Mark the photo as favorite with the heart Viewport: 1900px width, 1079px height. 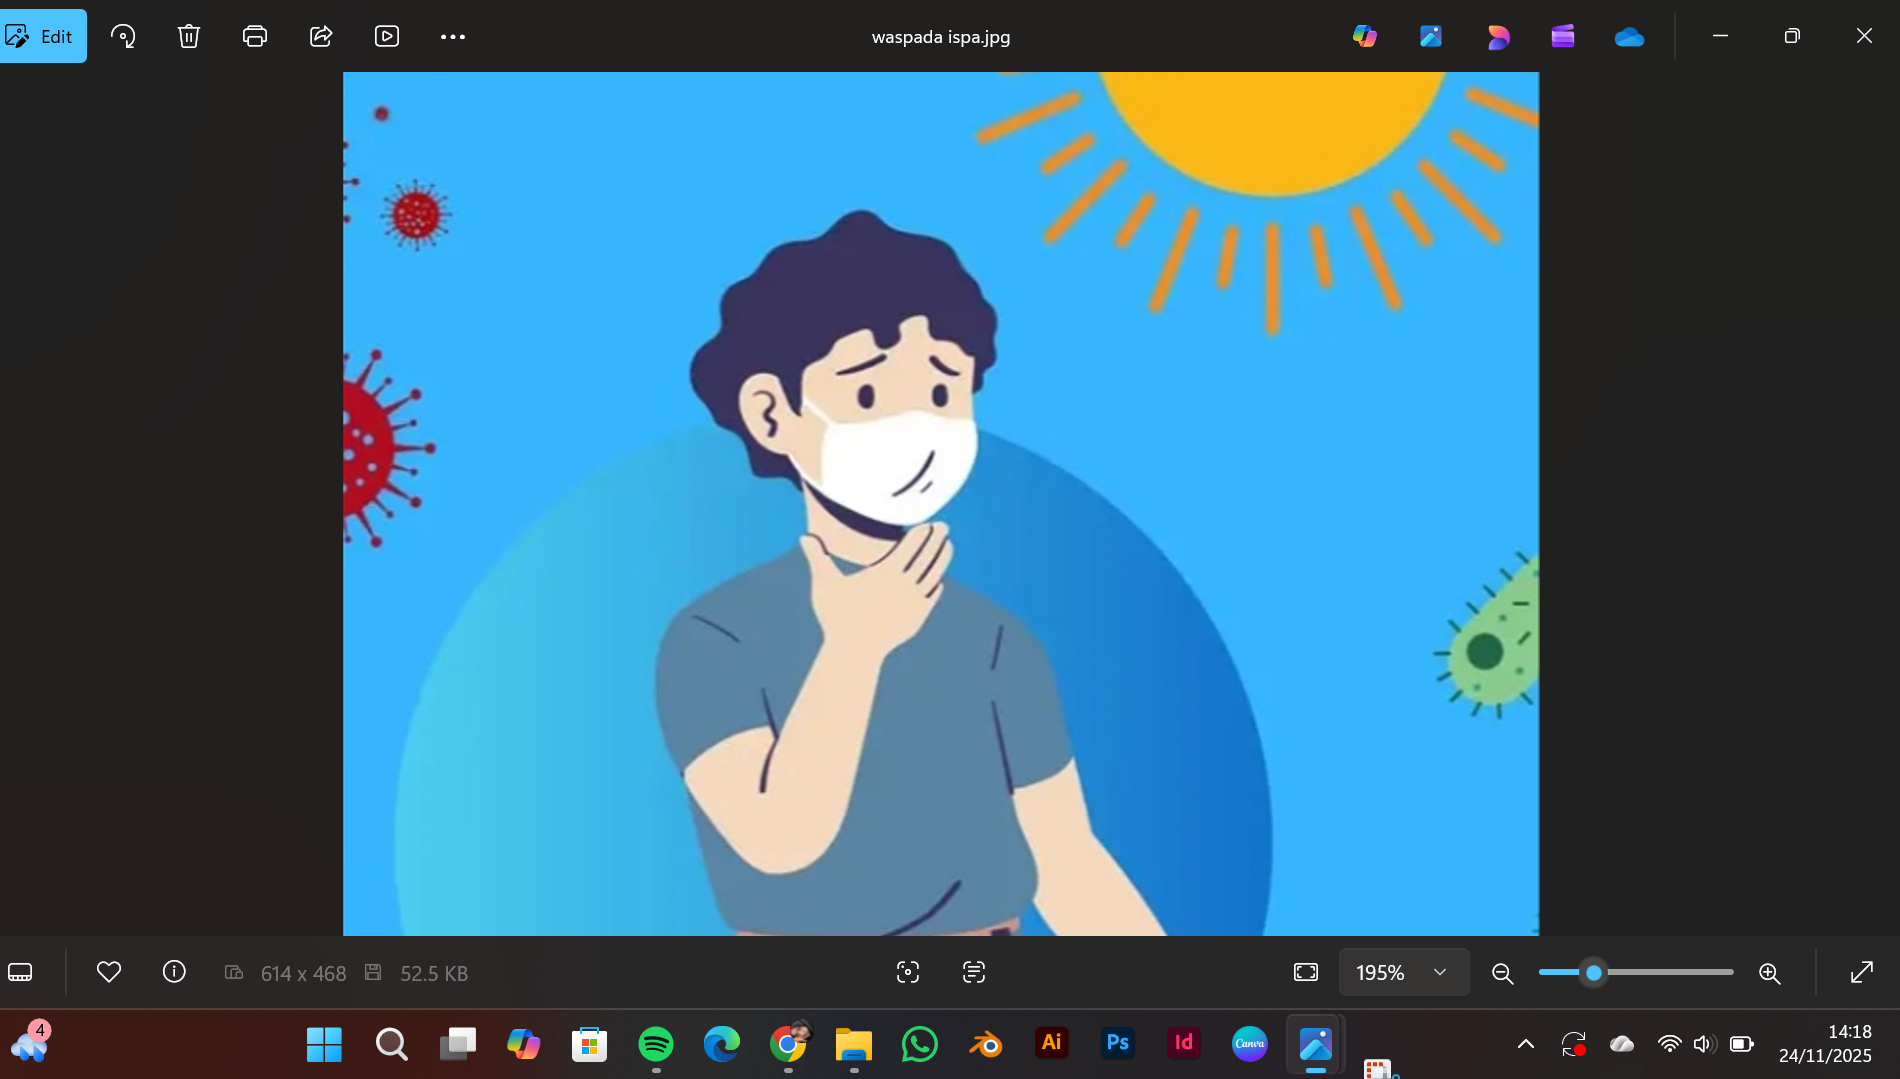click(x=109, y=972)
